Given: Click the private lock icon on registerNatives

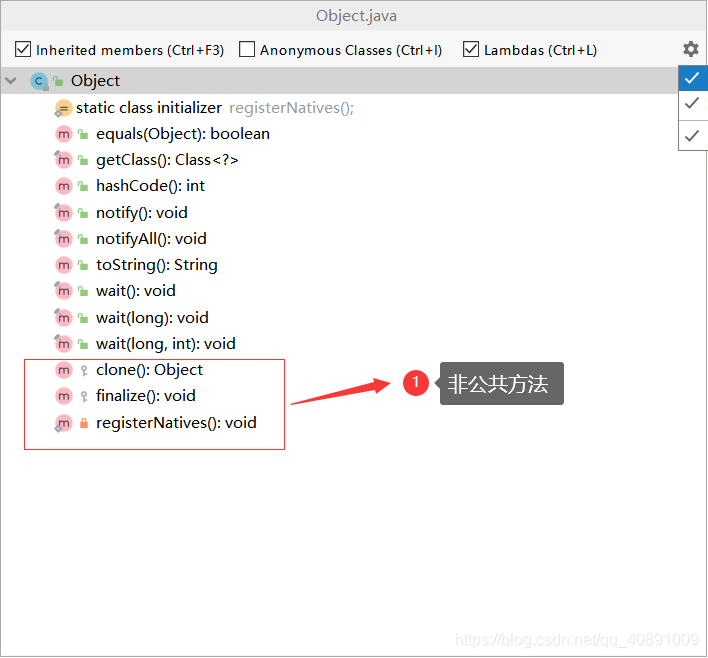Looking at the screenshot, I should [x=84, y=423].
